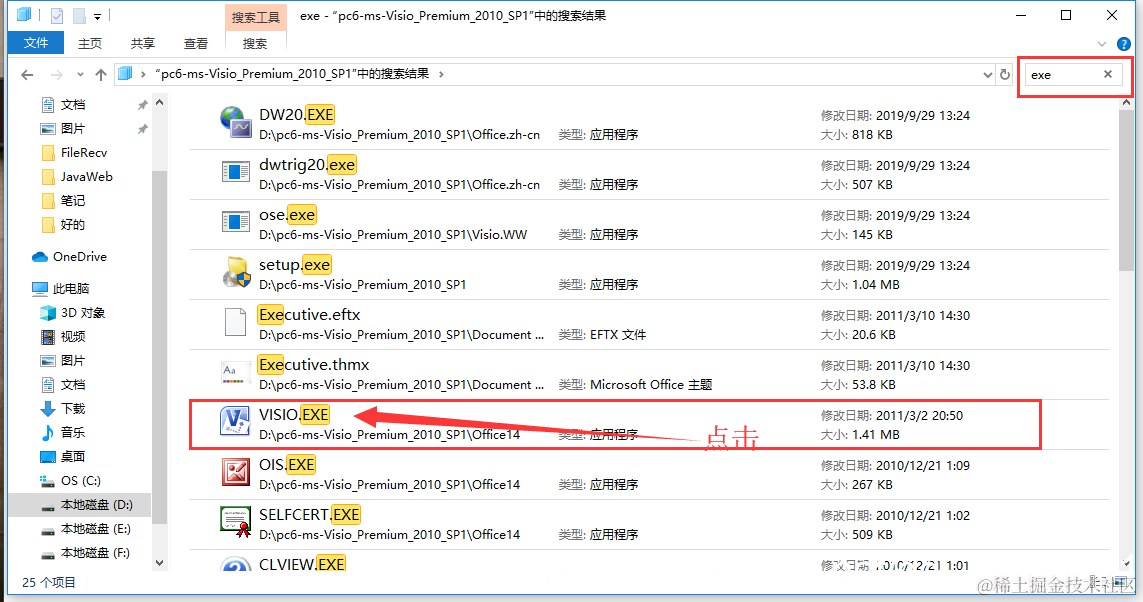Open the 文件 menu tab
Screen dimensions: 1143x602
point(36,43)
